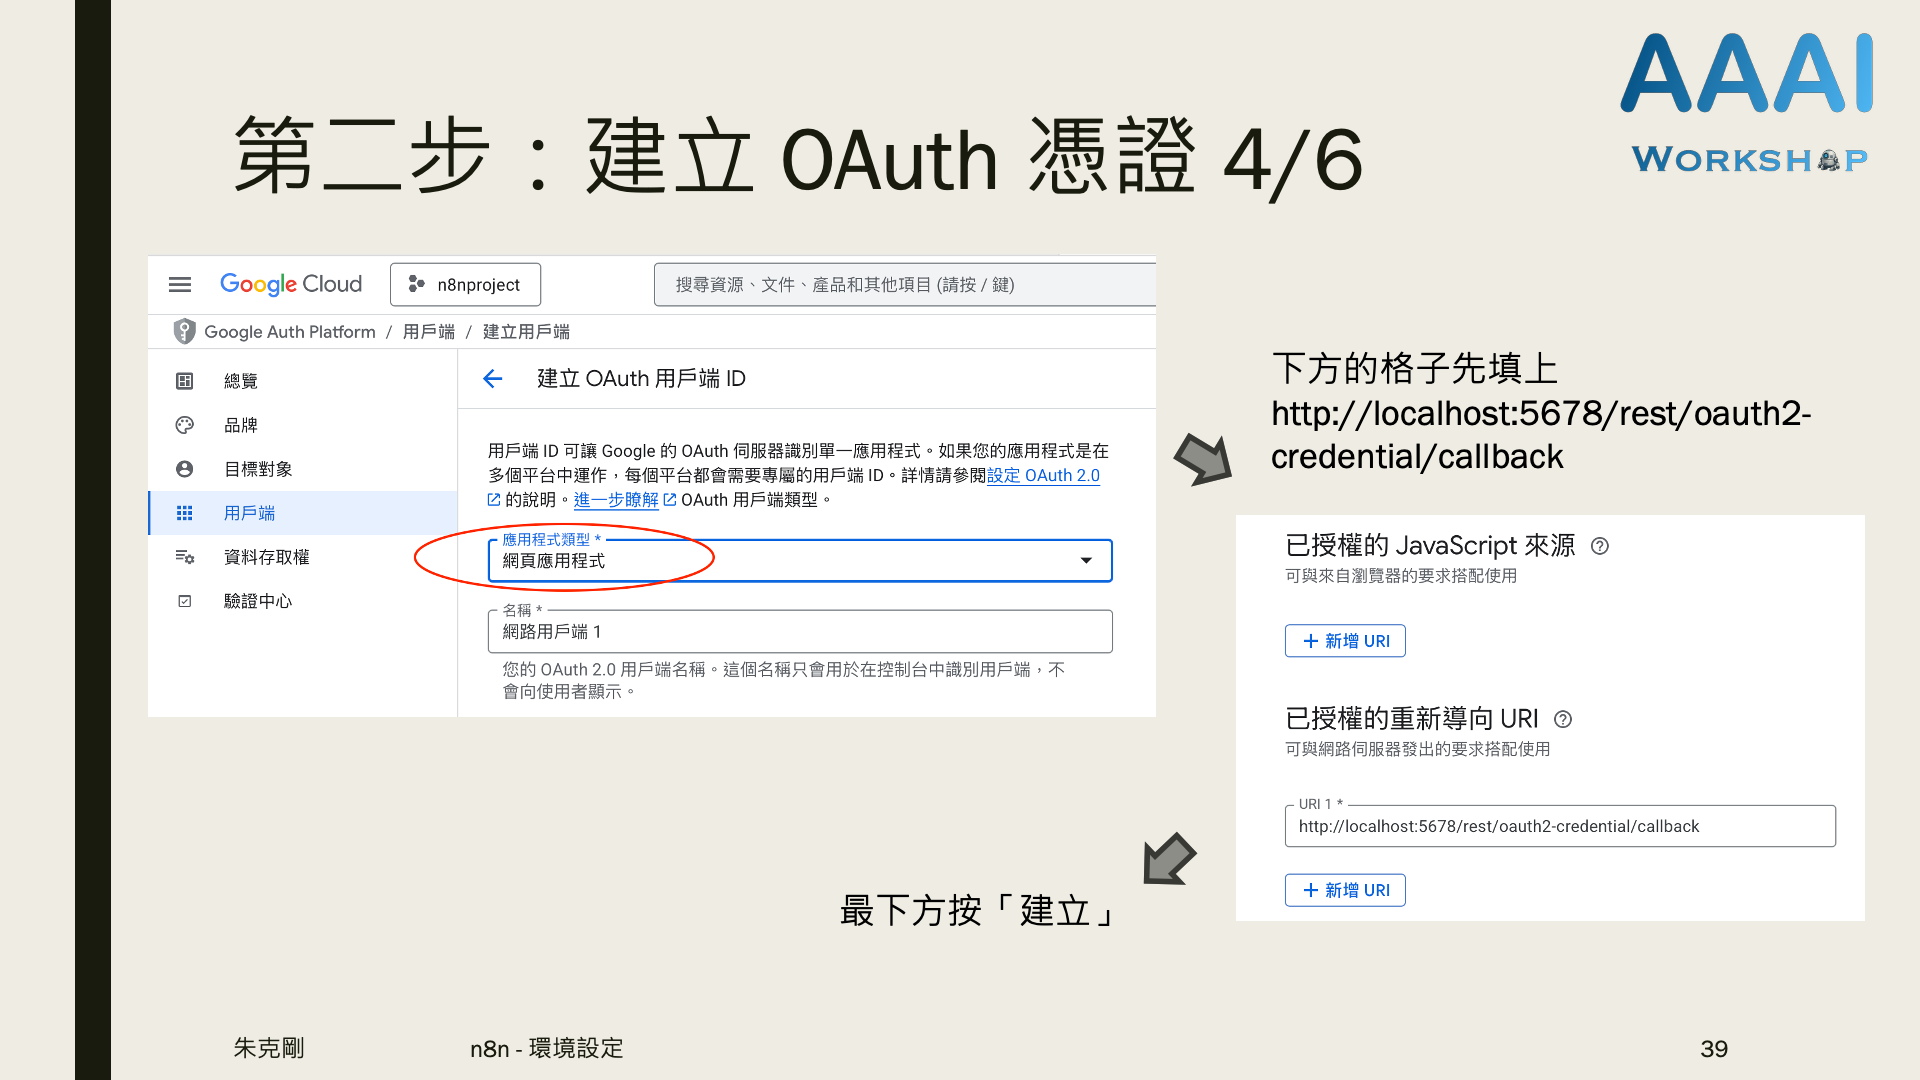Click the Google Auth Platform shield icon
The height and width of the screenshot is (1080, 1920).
point(184,331)
